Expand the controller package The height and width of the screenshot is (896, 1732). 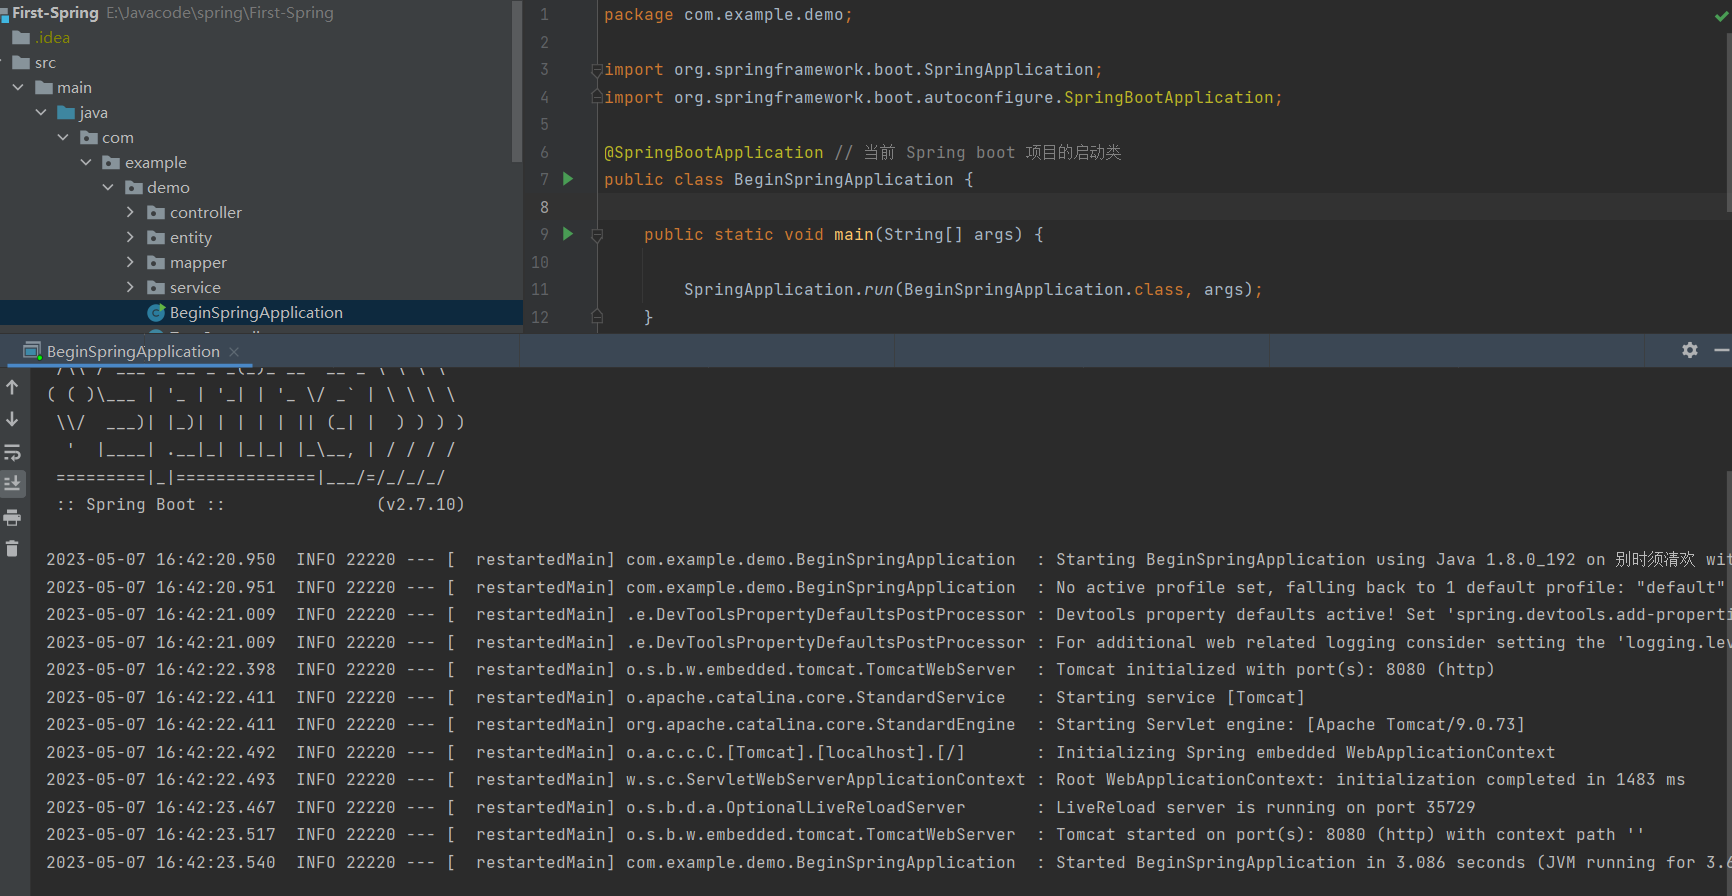coord(130,213)
